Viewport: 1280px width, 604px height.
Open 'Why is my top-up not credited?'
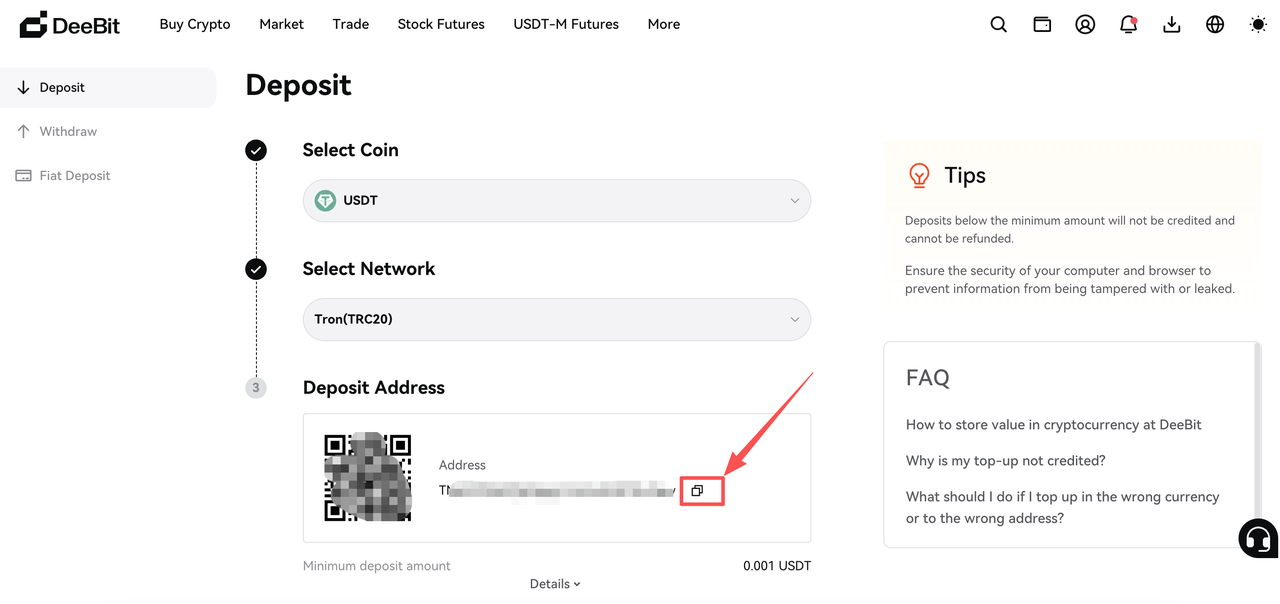point(1005,460)
